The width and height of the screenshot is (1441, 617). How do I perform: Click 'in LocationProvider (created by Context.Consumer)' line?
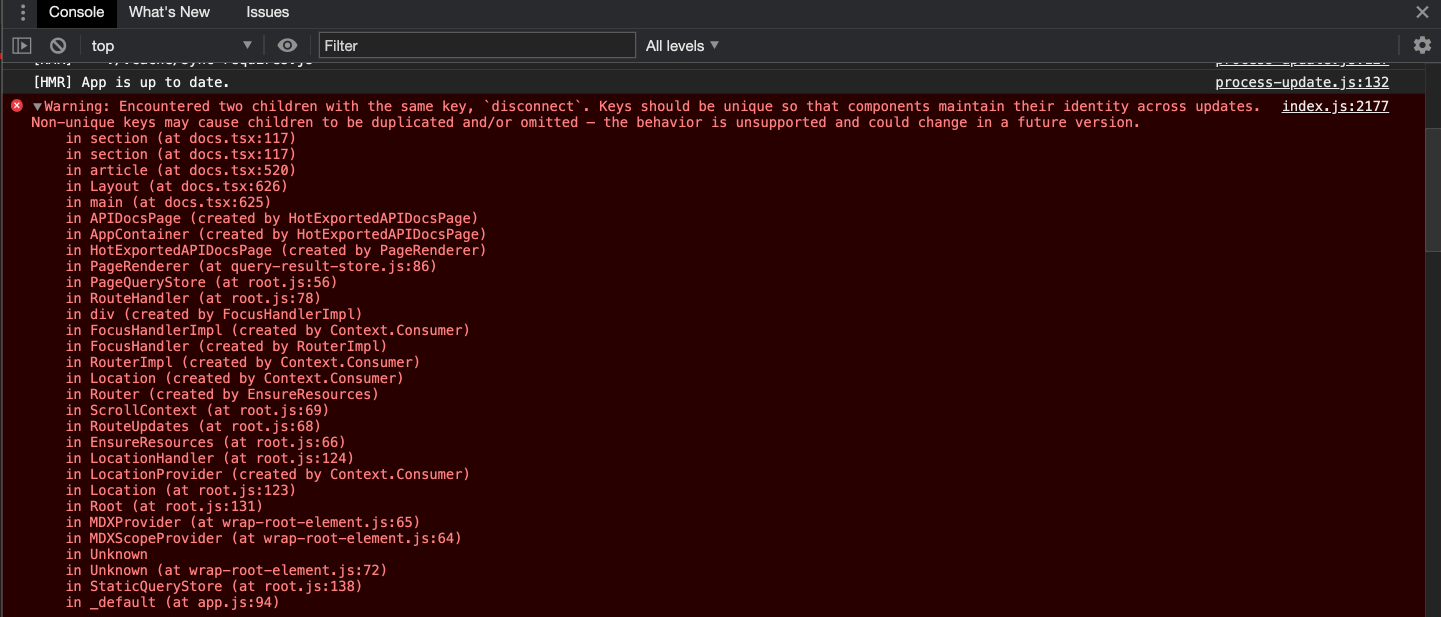click(x=268, y=474)
